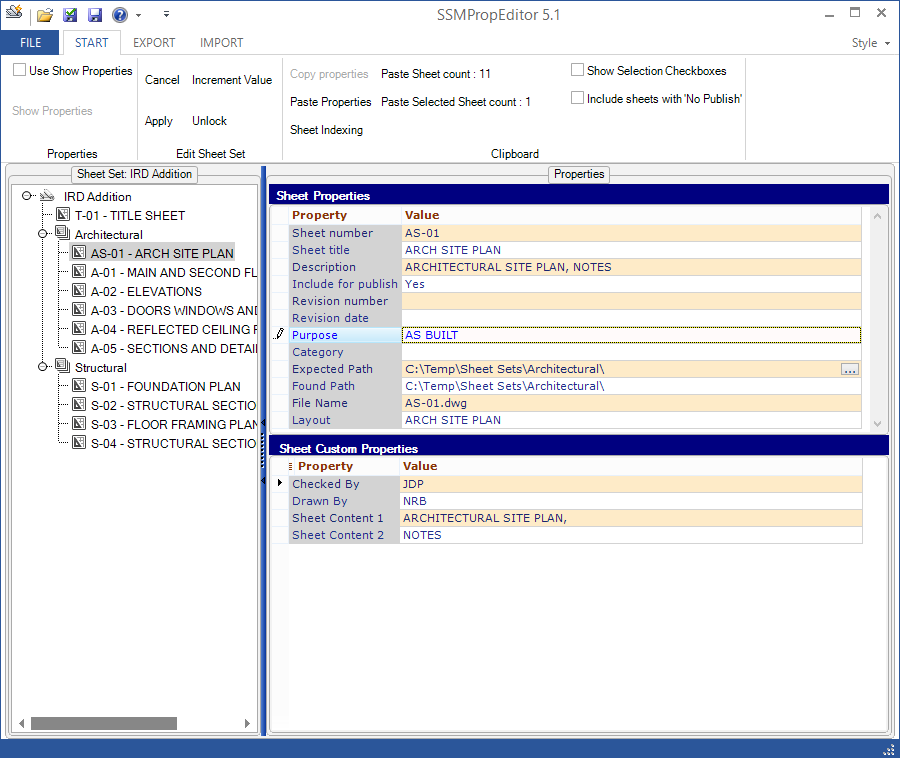The width and height of the screenshot is (900, 758).
Task: Click the S-03 FLOOR FRAMING sheet icon
Action: coord(79,423)
